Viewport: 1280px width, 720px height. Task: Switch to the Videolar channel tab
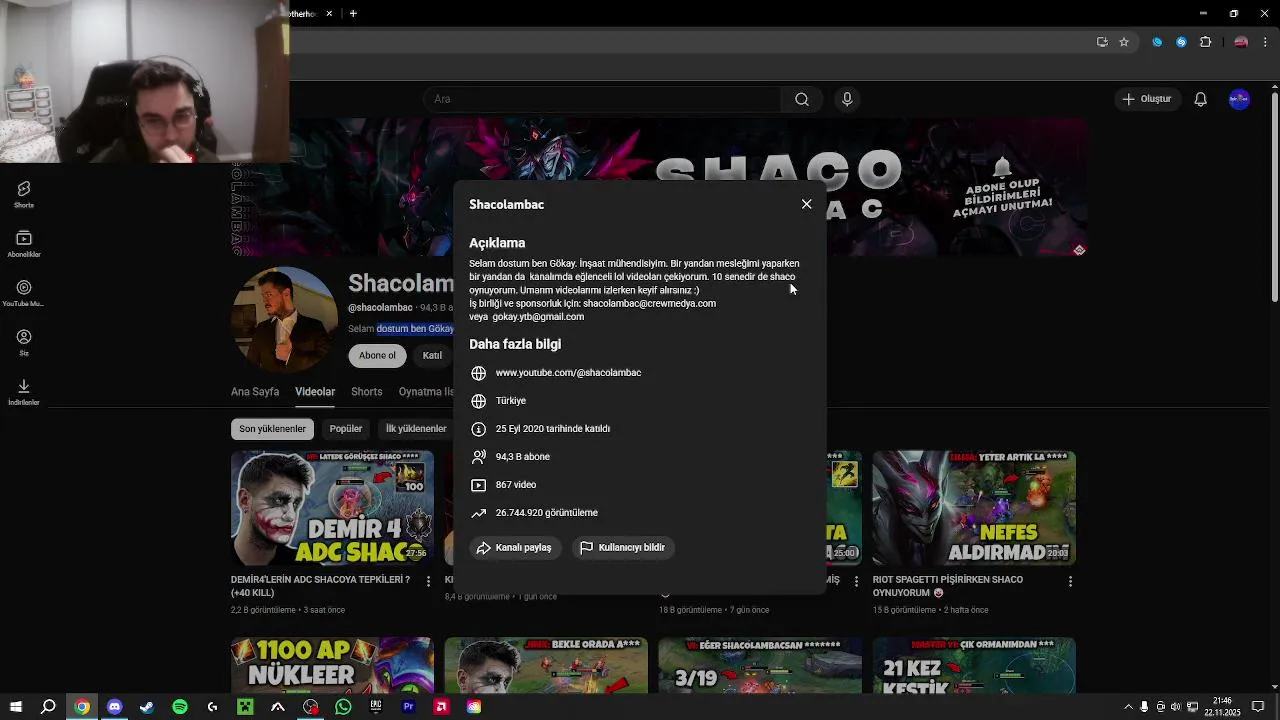[x=315, y=392]
